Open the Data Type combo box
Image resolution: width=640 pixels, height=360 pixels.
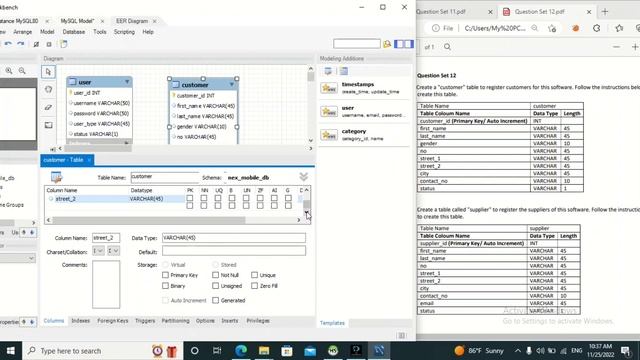tap(233, 238)
